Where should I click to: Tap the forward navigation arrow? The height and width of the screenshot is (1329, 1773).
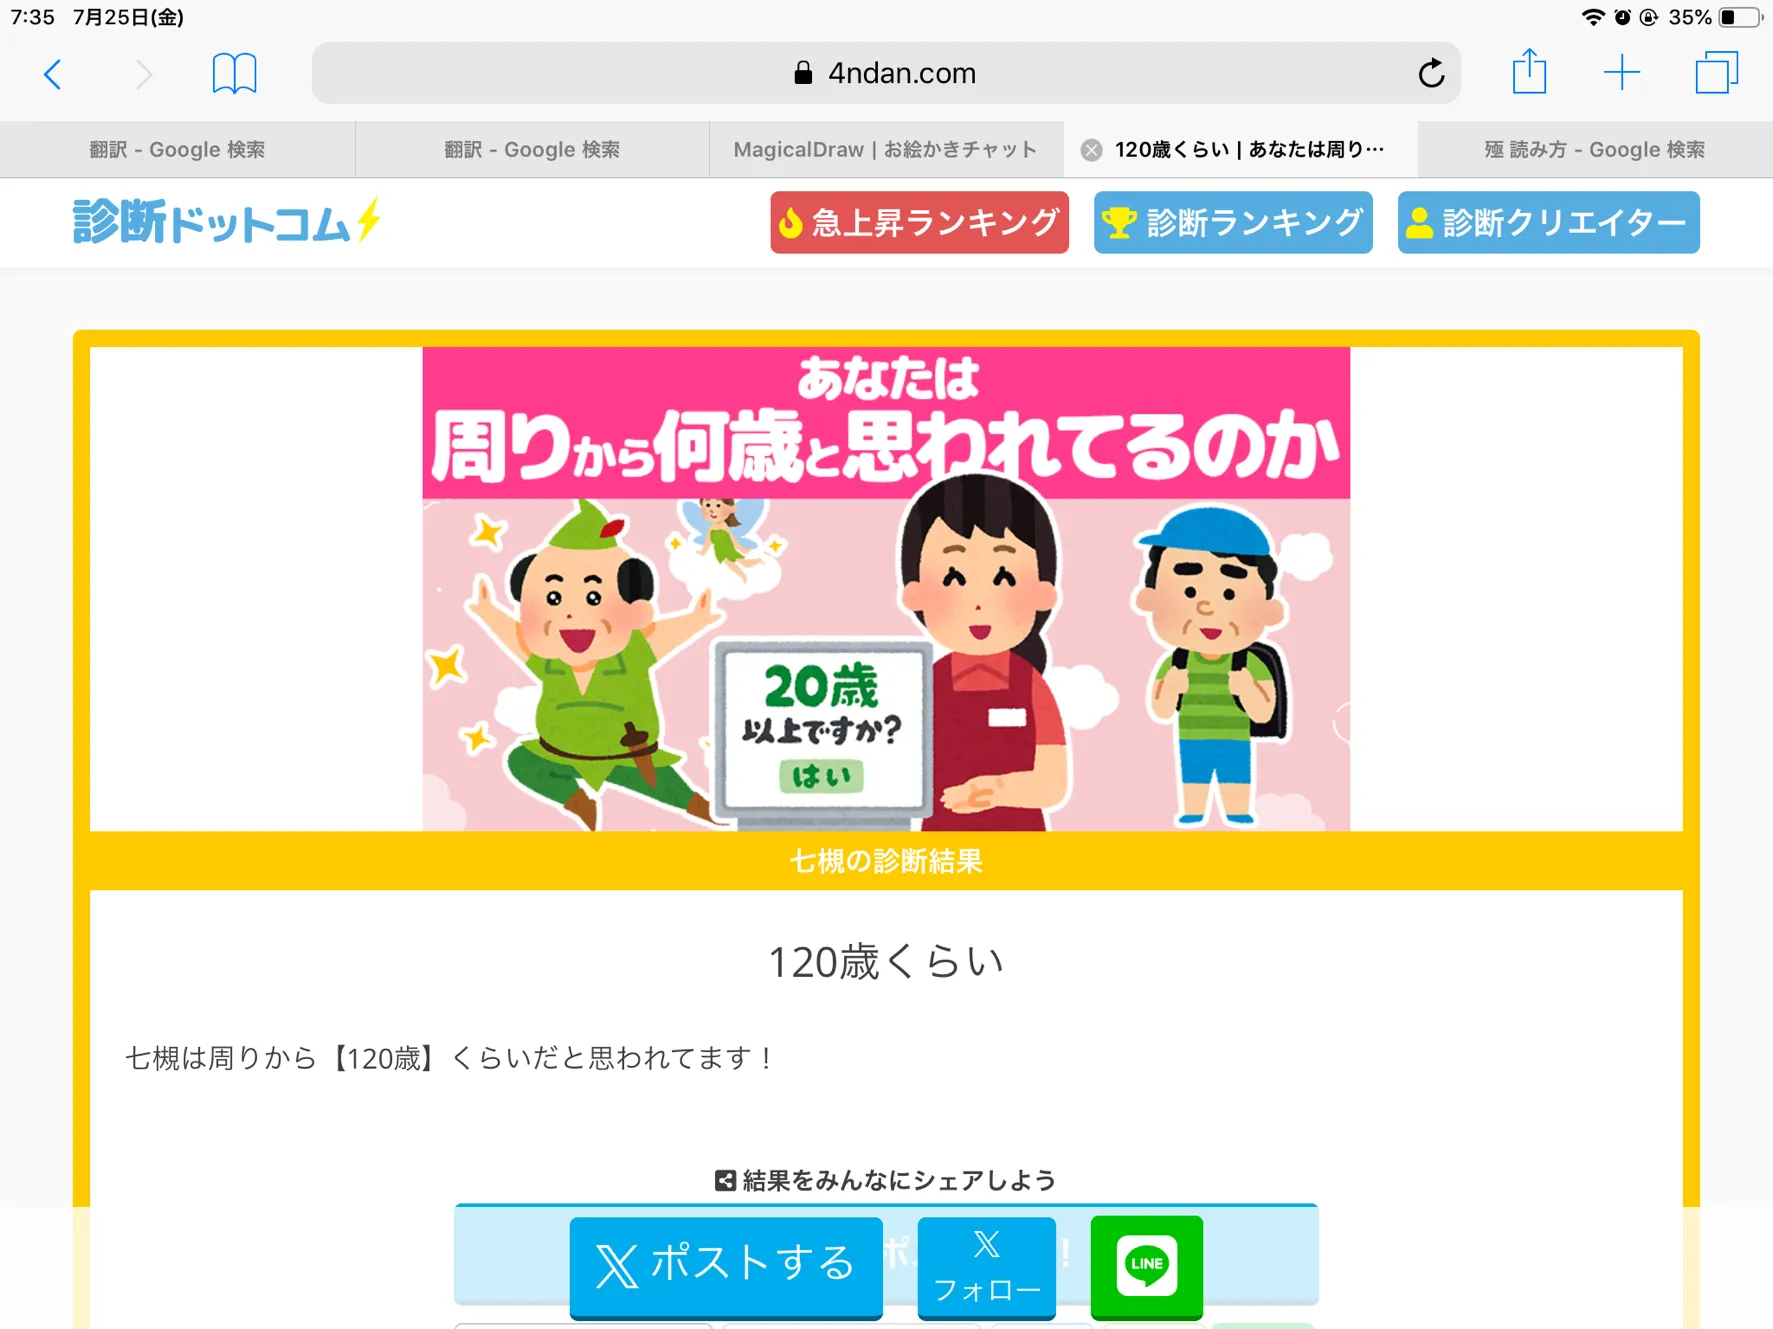[144, 74]
